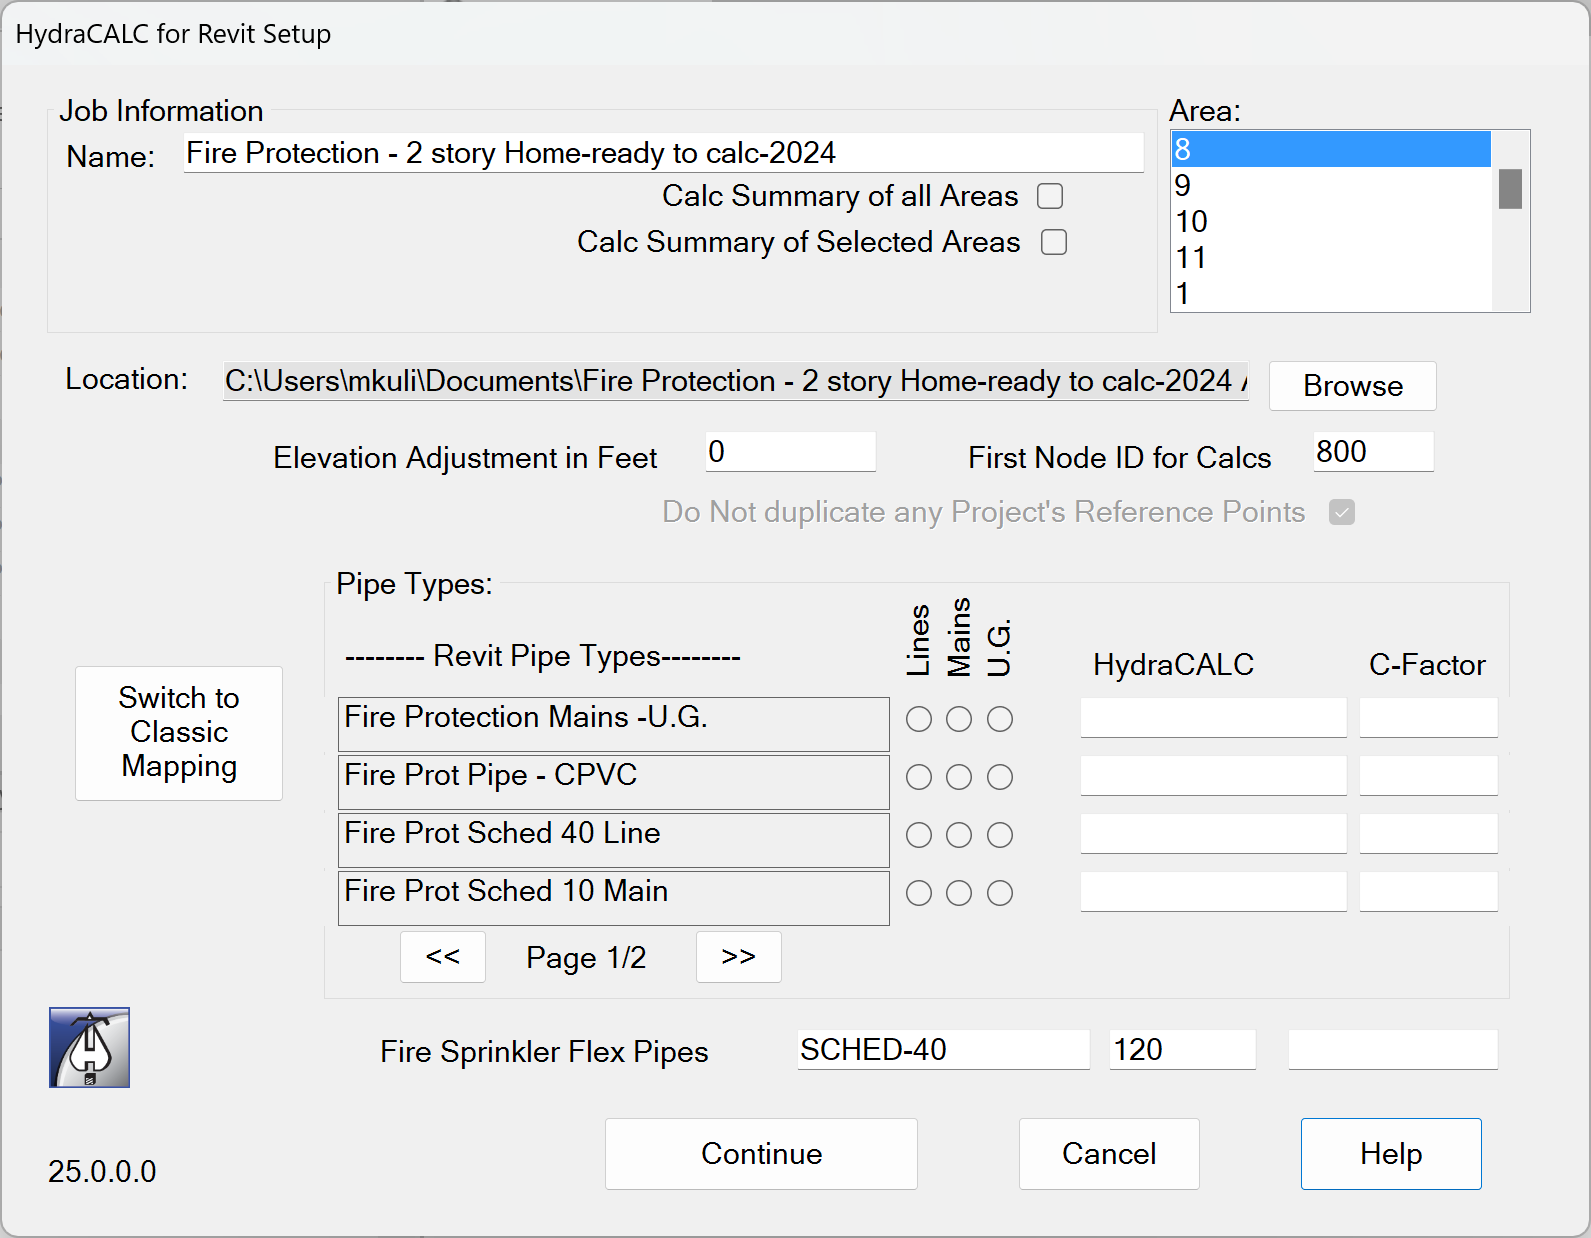
Task: Select U.G. radio for Fire Prot Sched 40 Line
Action: click(1000, 835)
